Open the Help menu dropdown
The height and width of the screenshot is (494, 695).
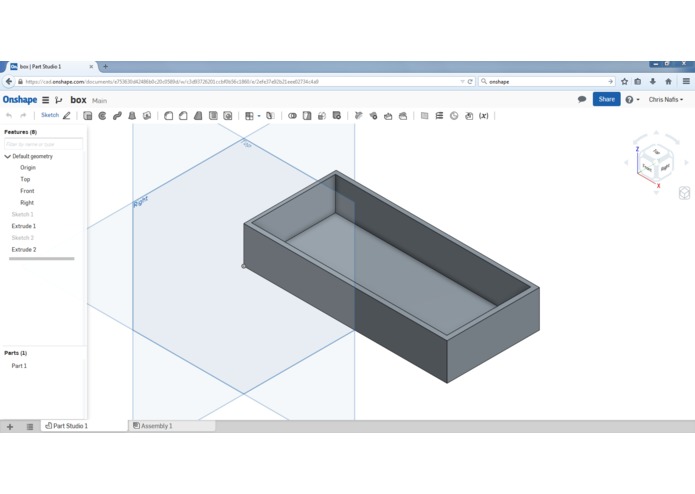(x=632, y=100)
